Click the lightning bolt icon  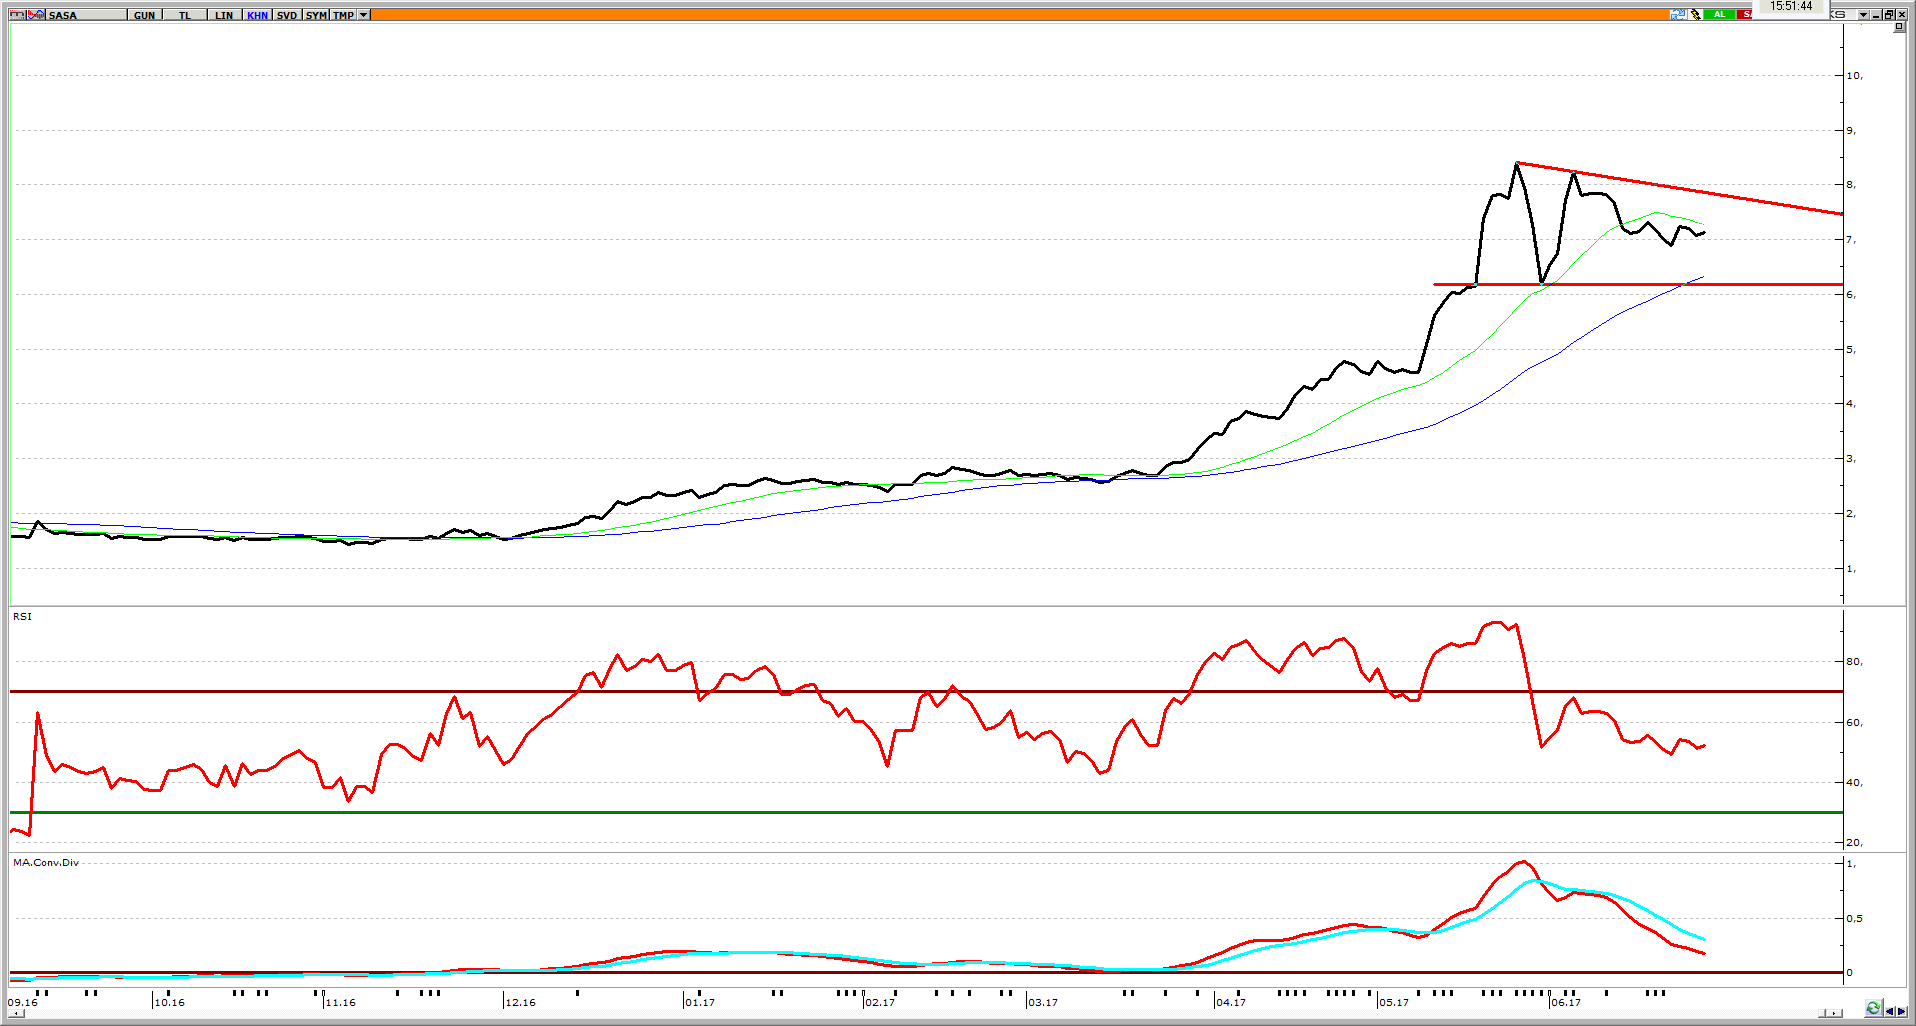tap(1696, 14)
